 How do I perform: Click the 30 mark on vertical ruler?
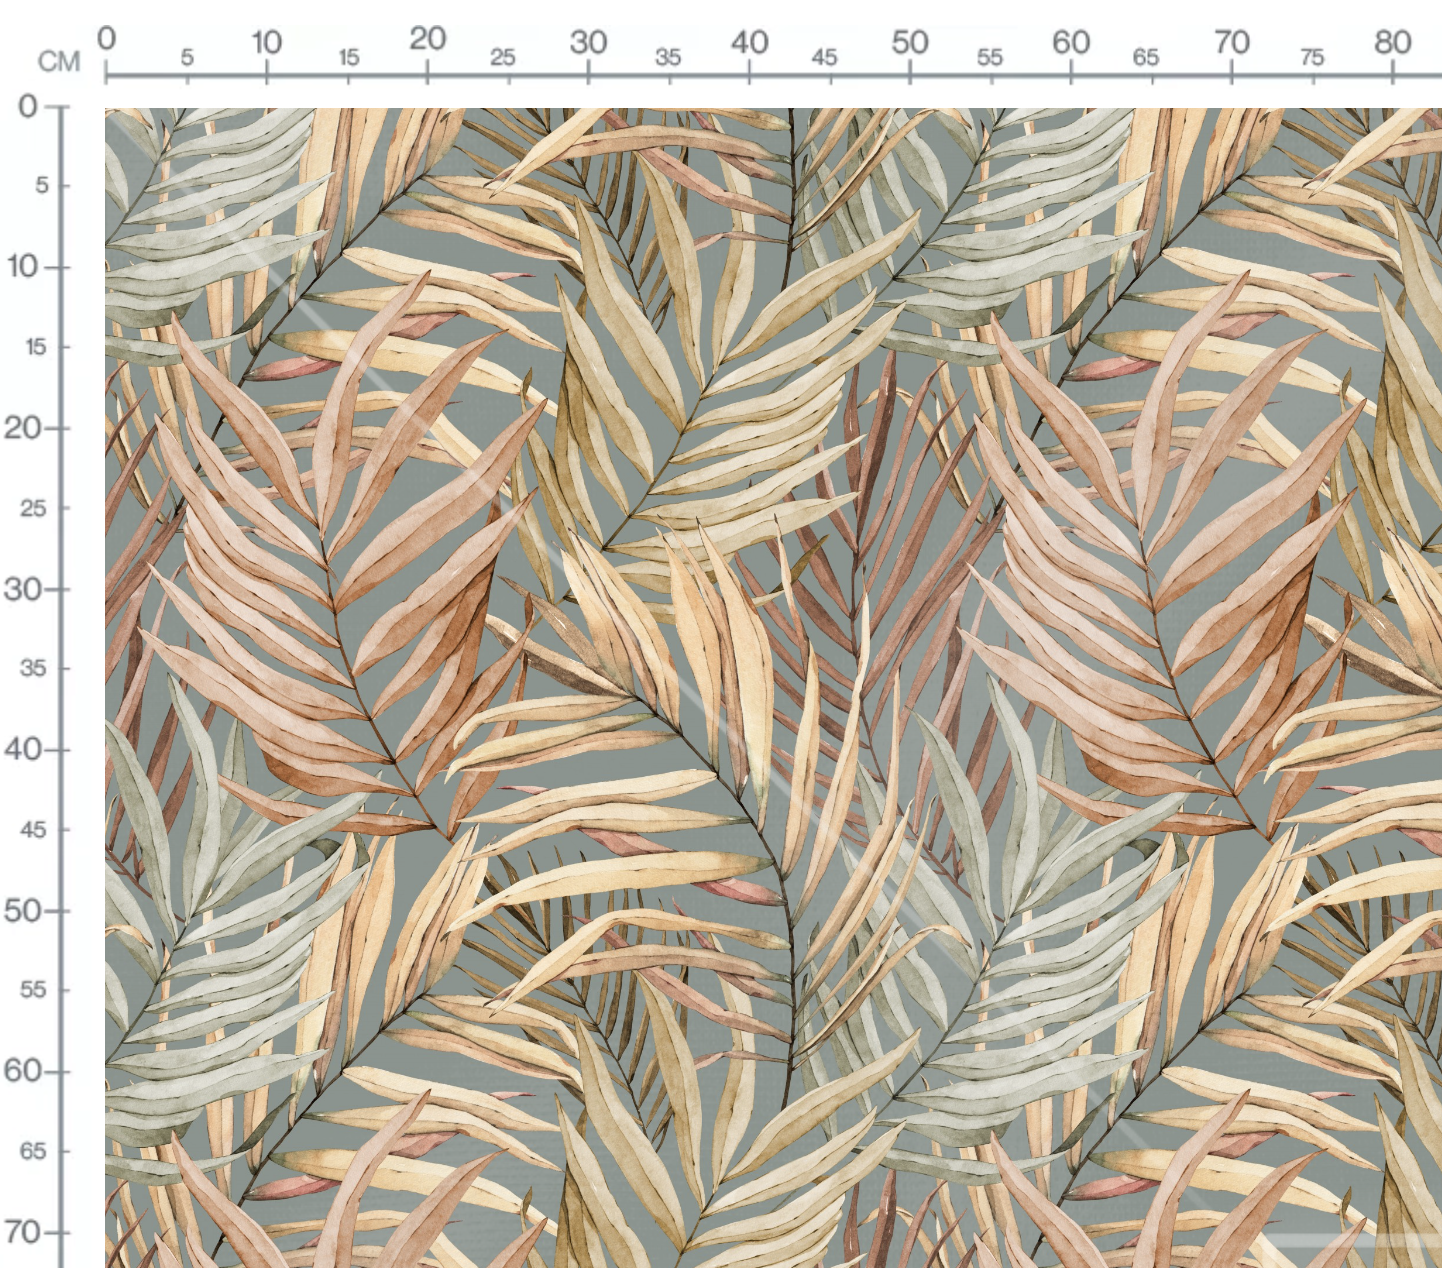[22, 589]
